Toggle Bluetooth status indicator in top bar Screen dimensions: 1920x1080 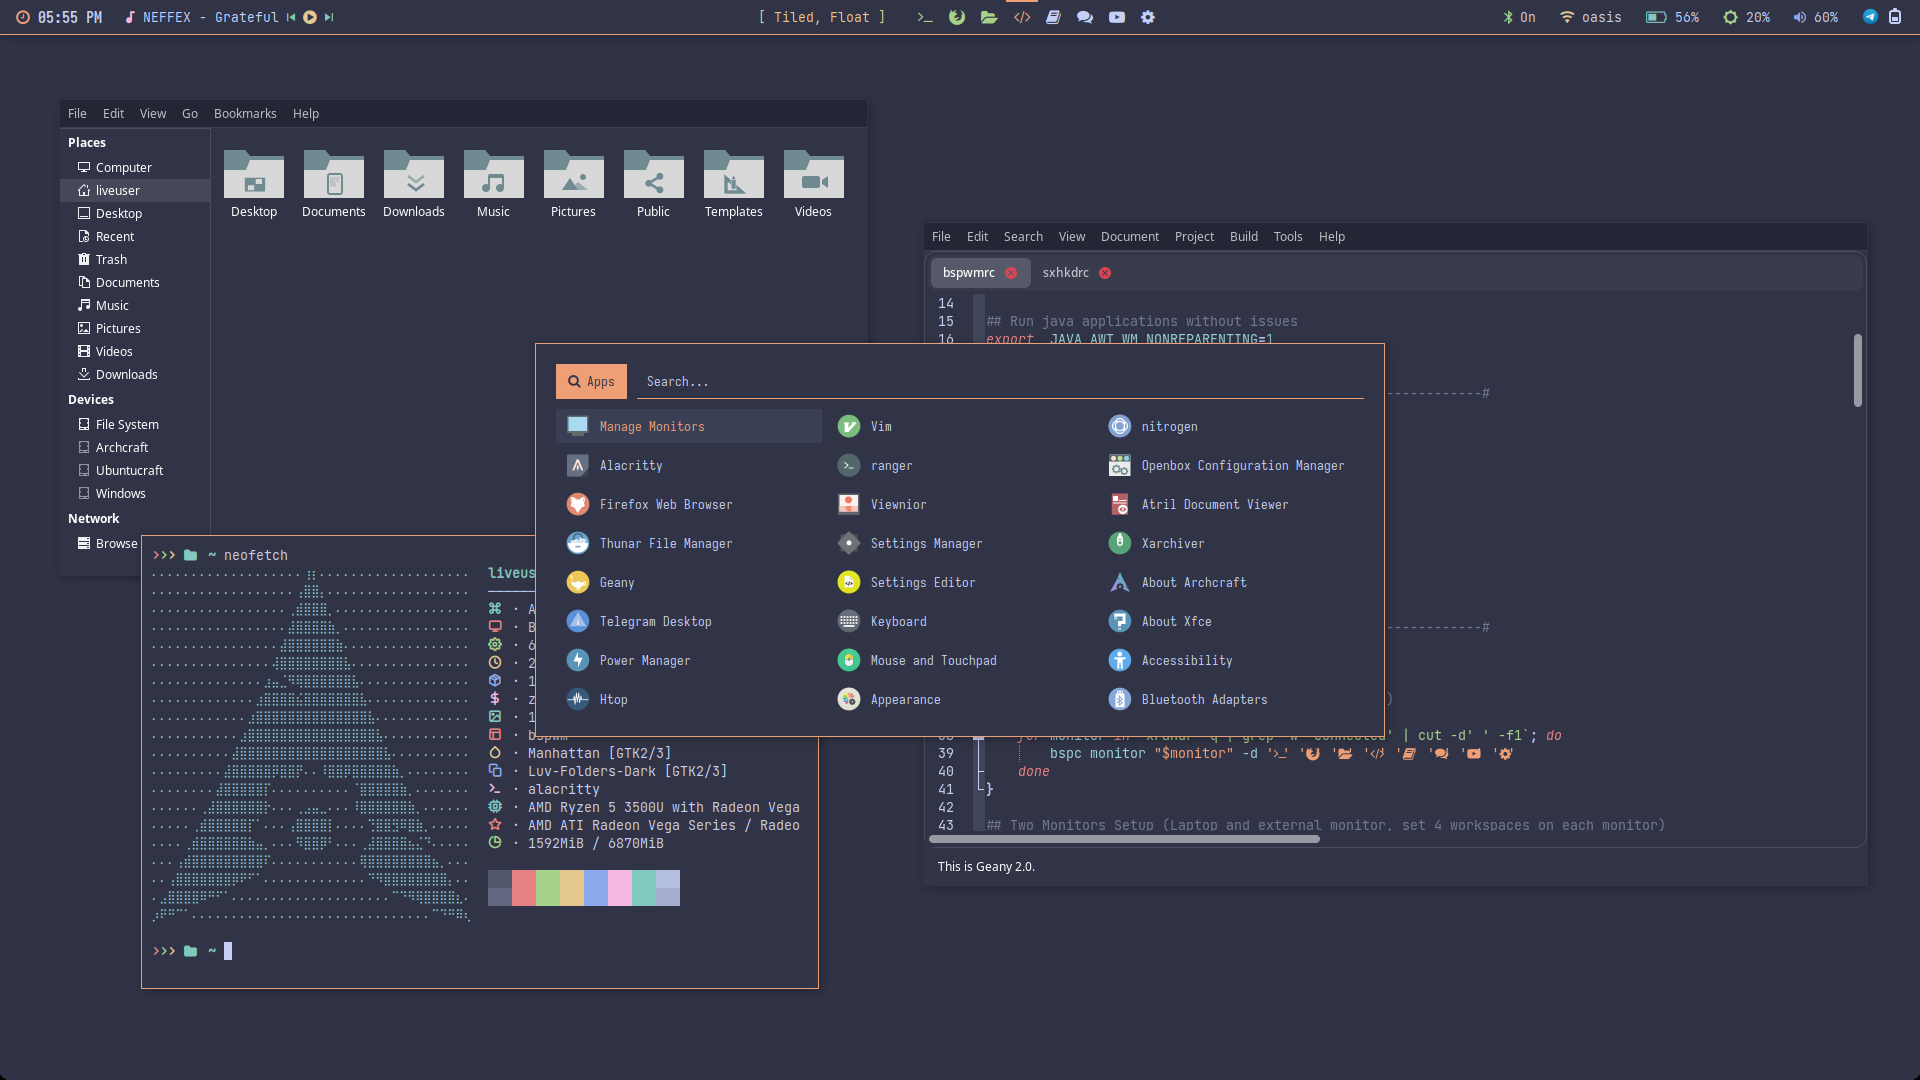pyautogui.click(x=1518, y=17)
